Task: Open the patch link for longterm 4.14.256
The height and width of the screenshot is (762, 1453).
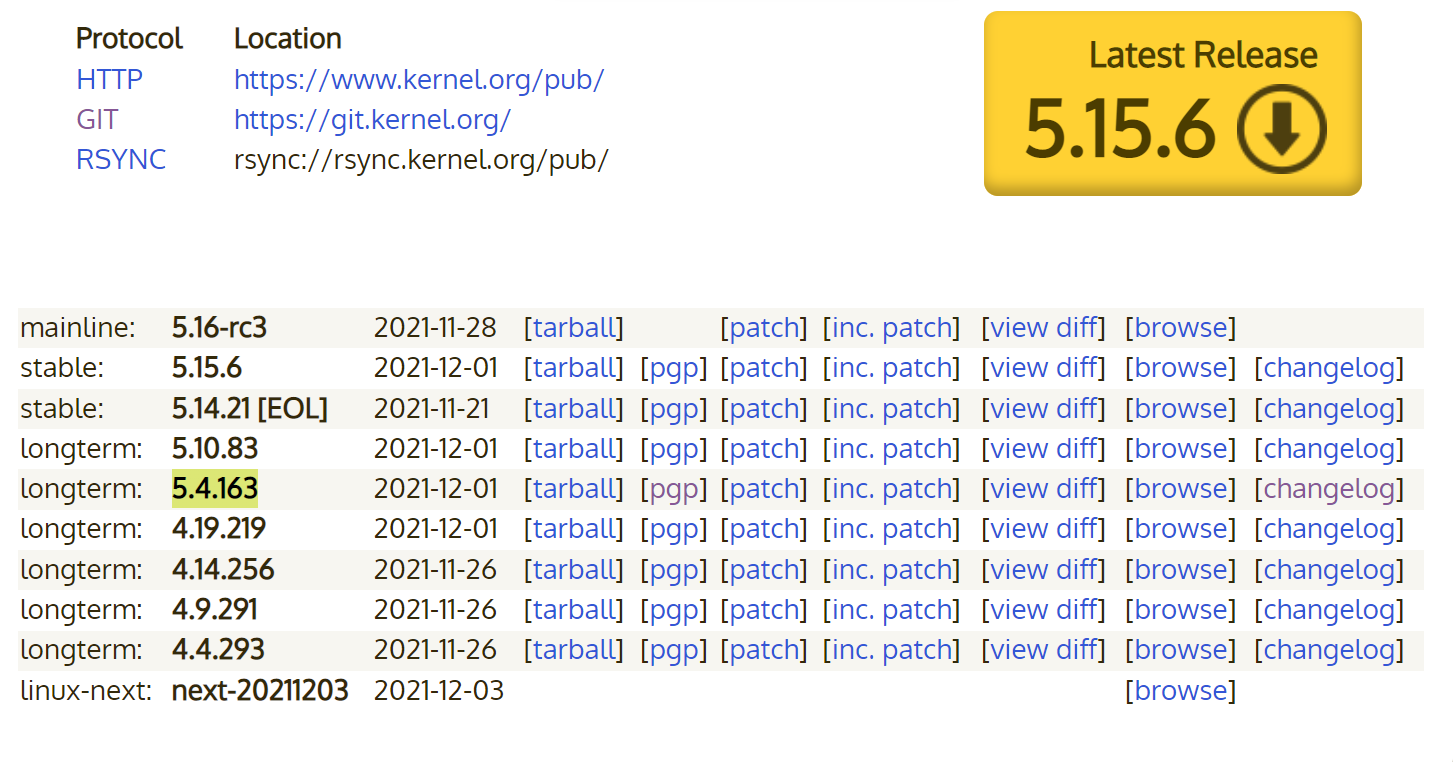Action: coord(763,569)
